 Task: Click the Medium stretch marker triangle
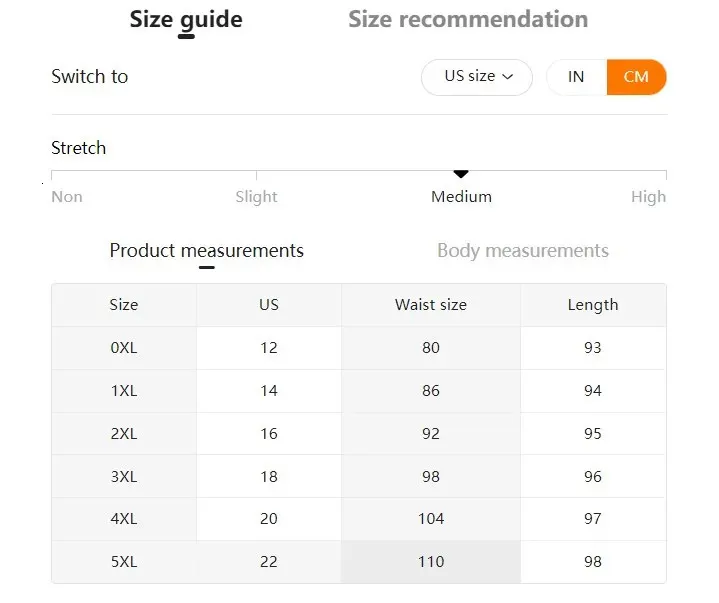point(461,174)
